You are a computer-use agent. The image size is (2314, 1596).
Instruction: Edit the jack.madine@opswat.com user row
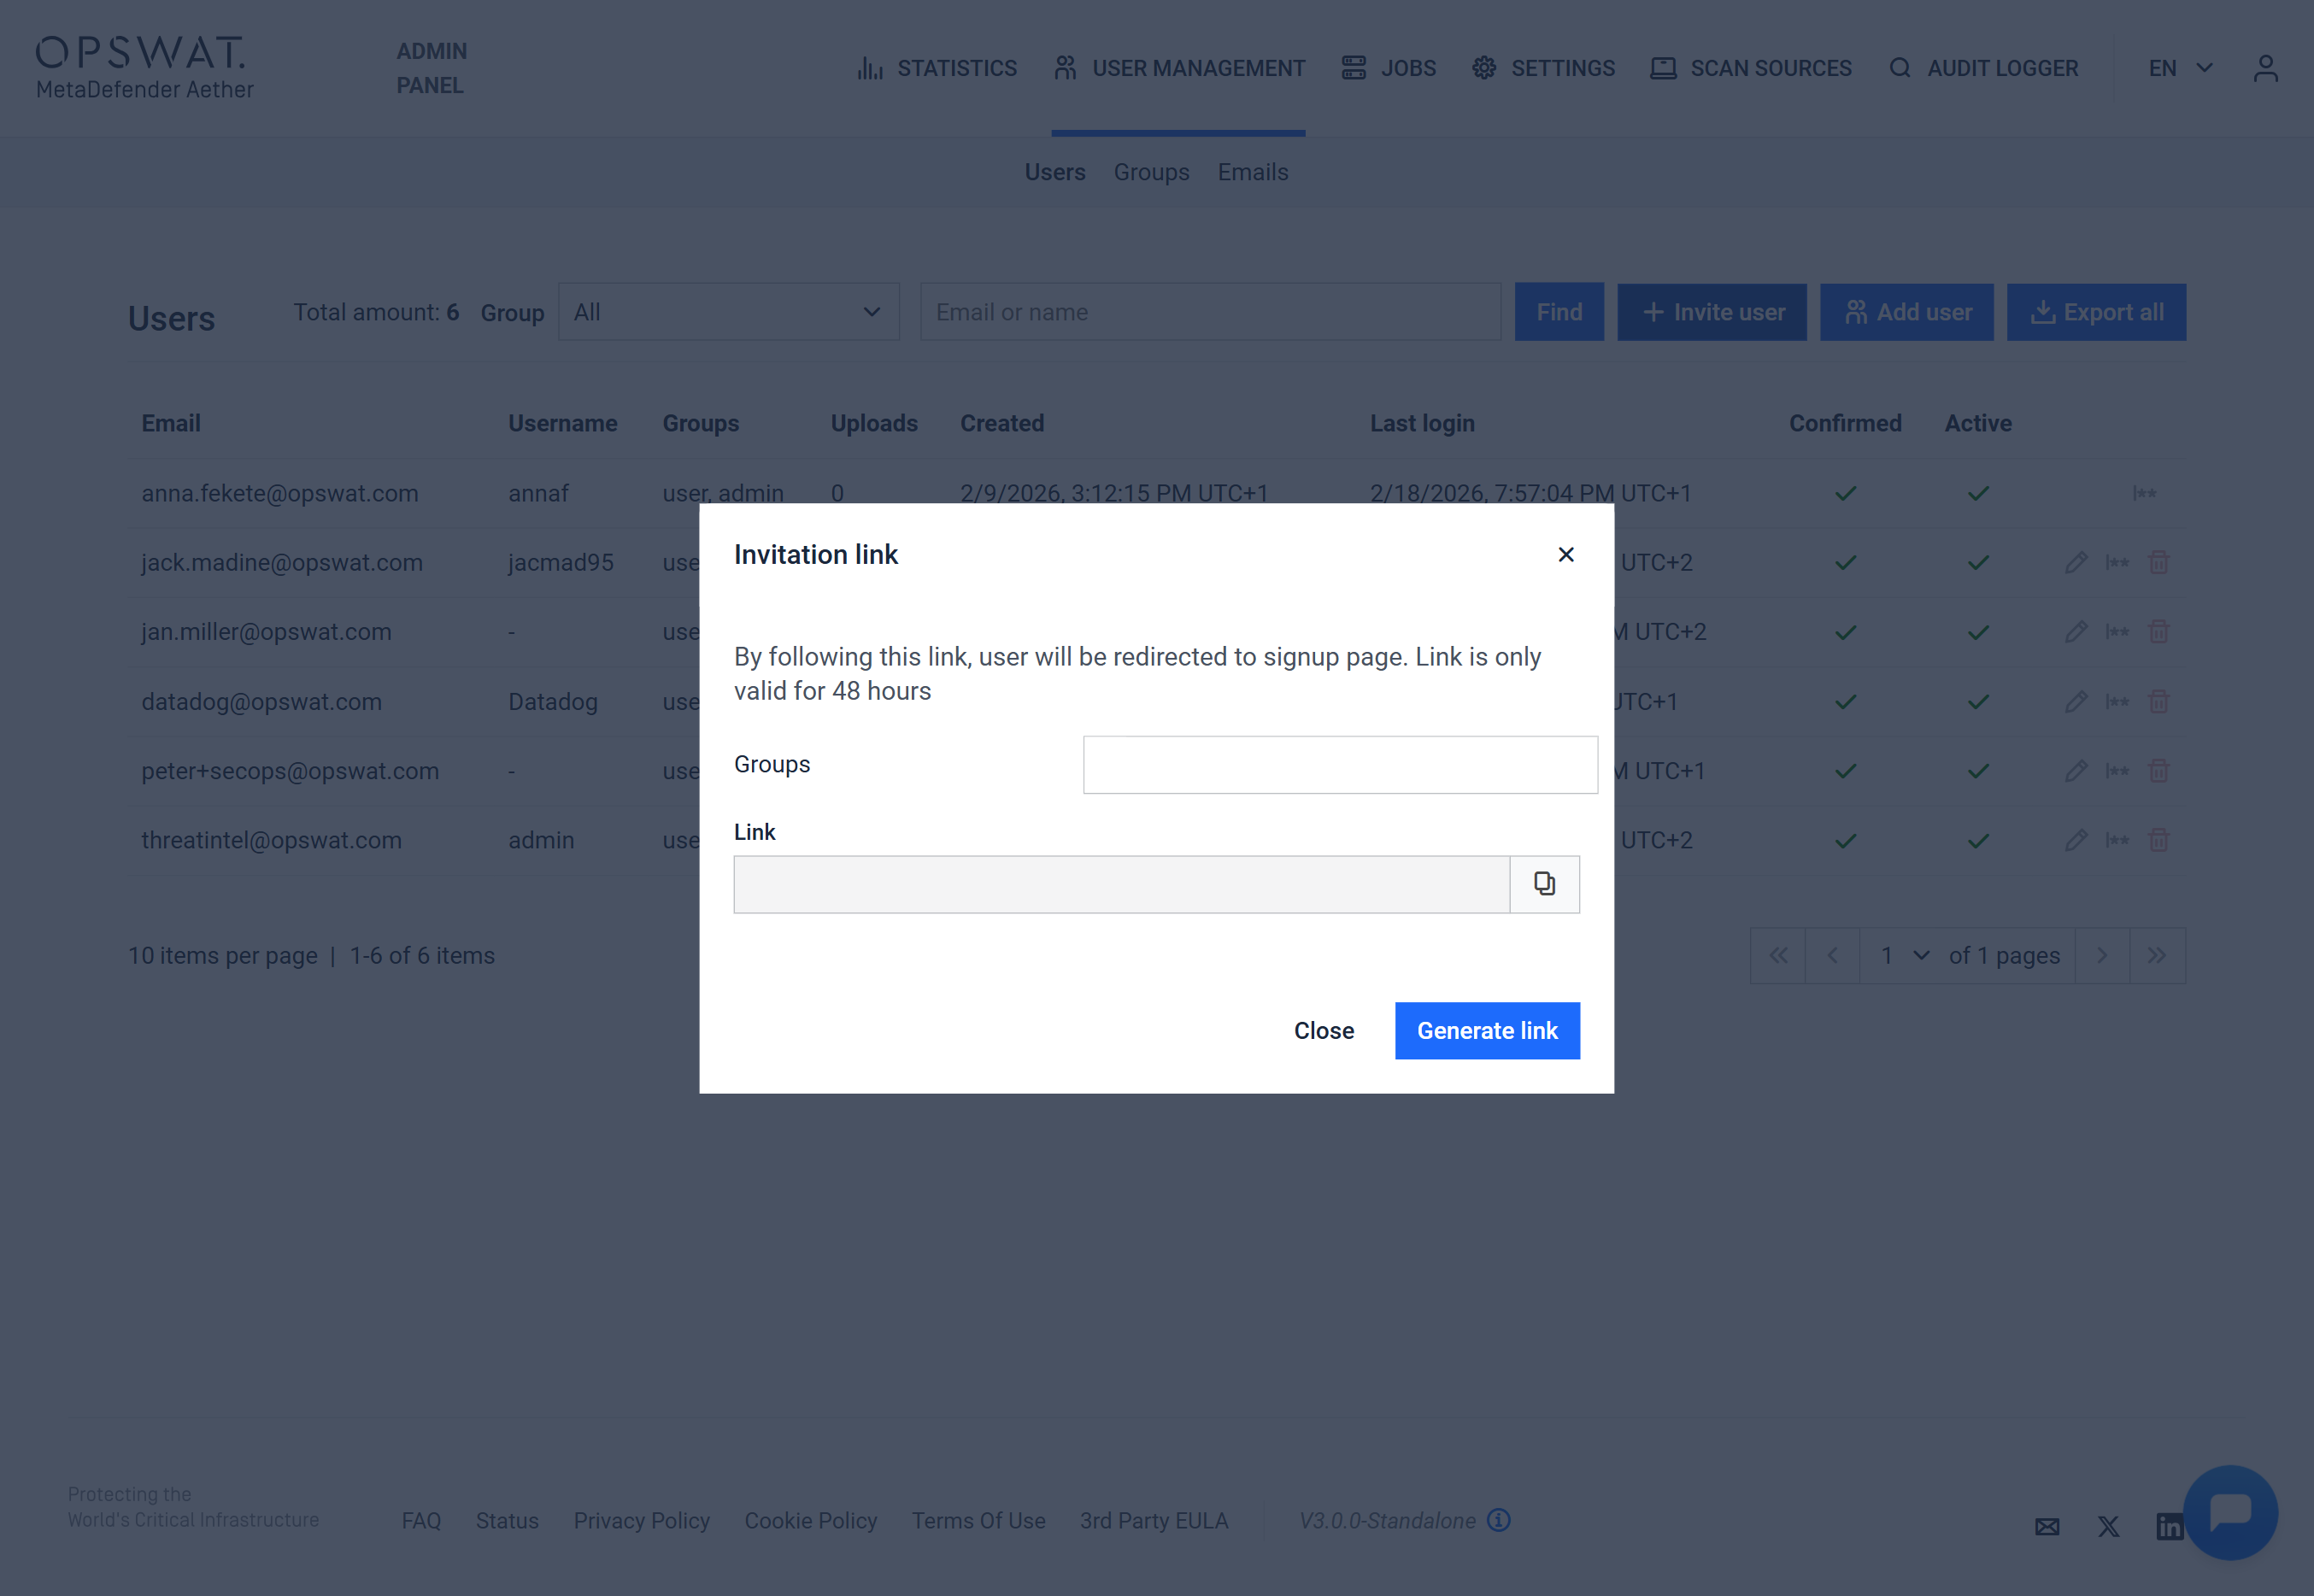click(x=2075, y=563)
